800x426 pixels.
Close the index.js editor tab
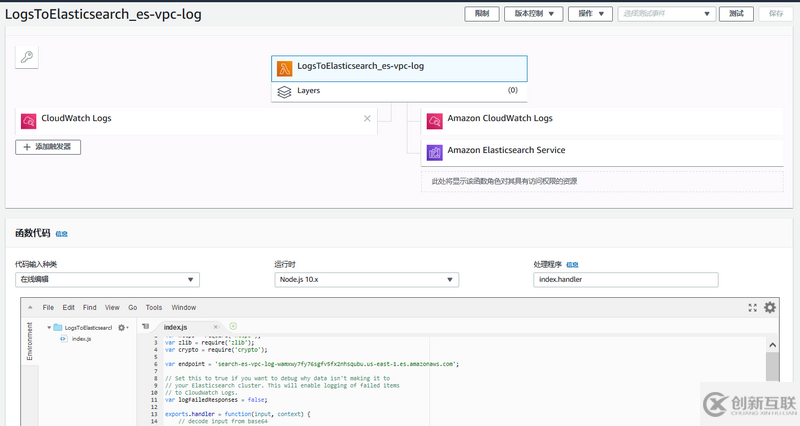(x=216, y=327)
